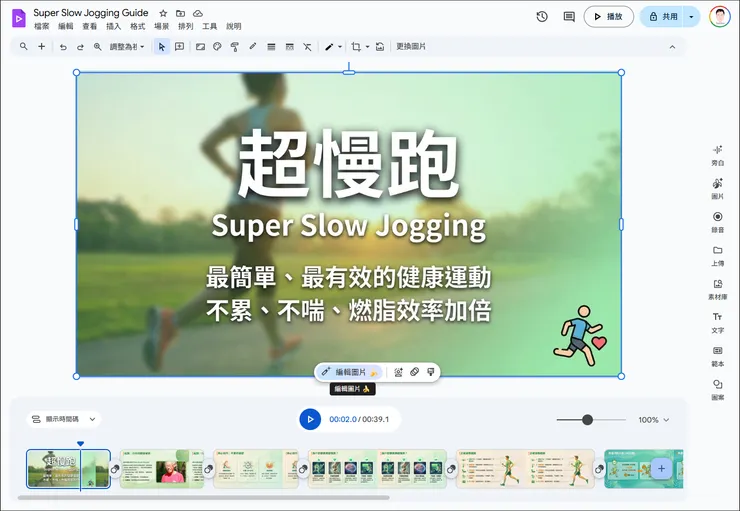
Task: Click the reset image icon
Action: pos(380,47)
